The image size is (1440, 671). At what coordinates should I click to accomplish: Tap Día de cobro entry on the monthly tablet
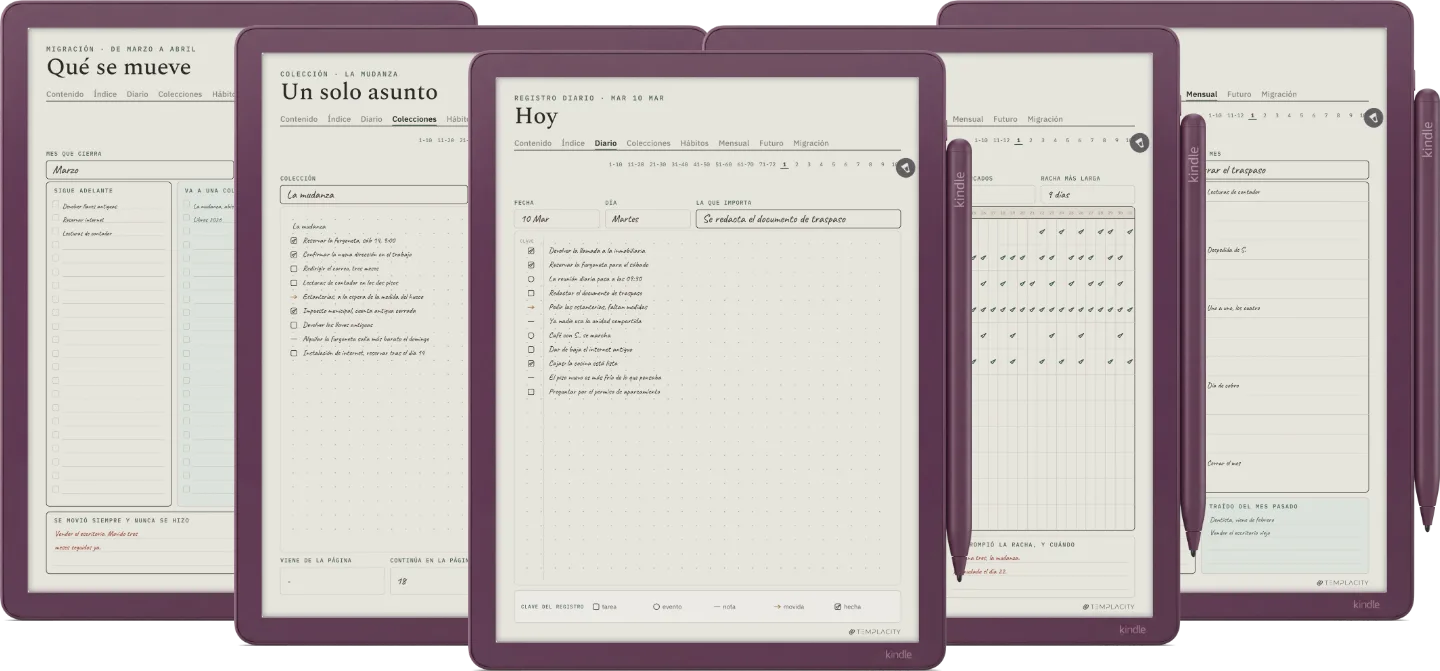pyautogui.click(x=1224, y=385)
